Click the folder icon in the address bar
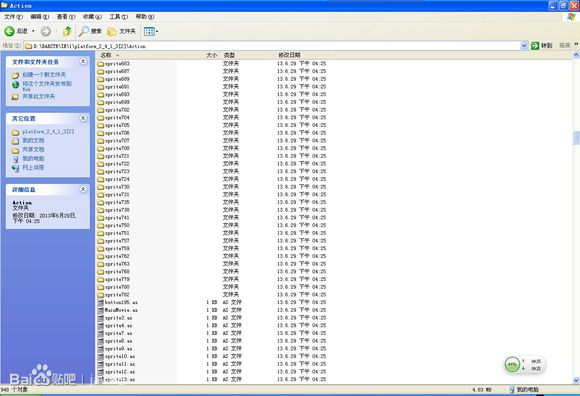The height and width of the screenshot is (396, 580). [28, 46]
